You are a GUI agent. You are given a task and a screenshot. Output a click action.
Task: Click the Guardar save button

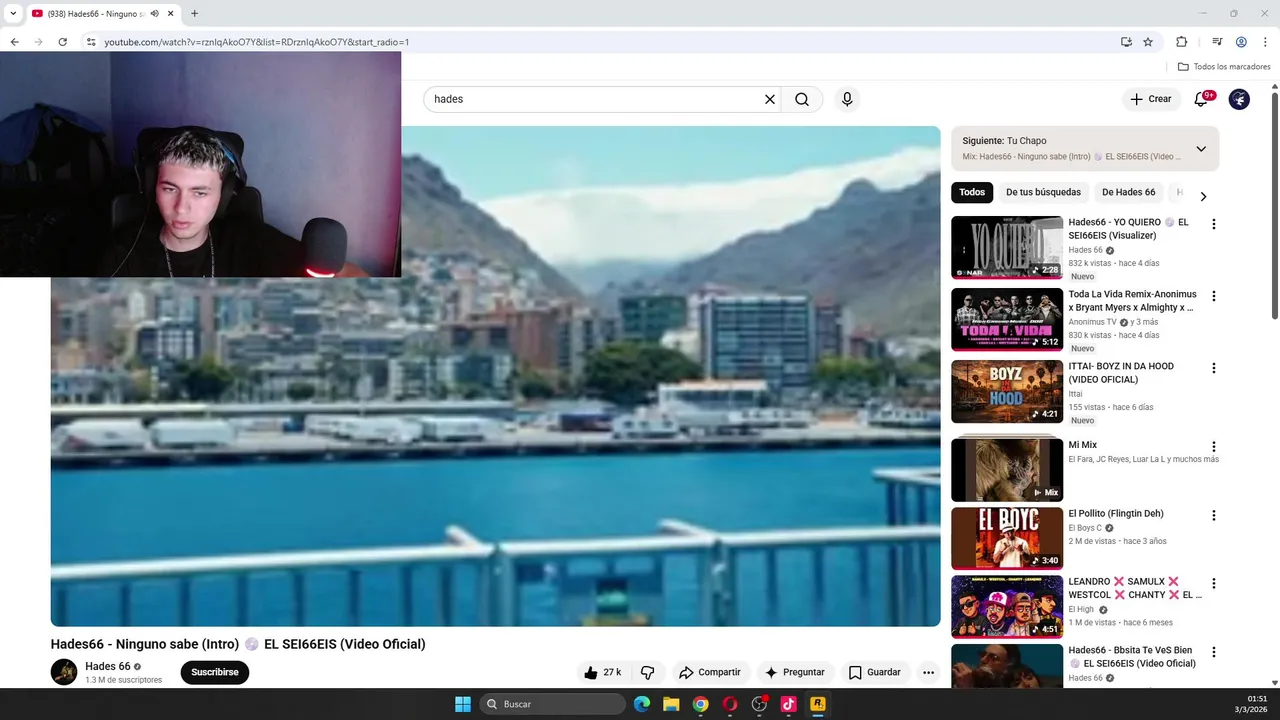pyautogui.click(x=875, y=672)
